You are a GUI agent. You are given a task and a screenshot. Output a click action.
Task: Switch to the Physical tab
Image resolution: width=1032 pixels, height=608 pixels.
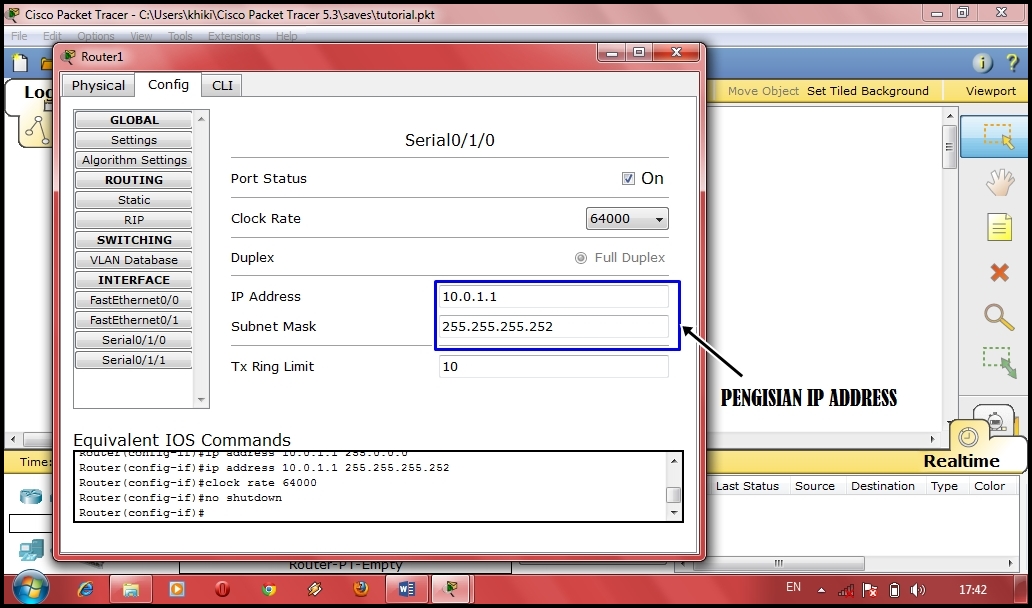click(98, 86)
